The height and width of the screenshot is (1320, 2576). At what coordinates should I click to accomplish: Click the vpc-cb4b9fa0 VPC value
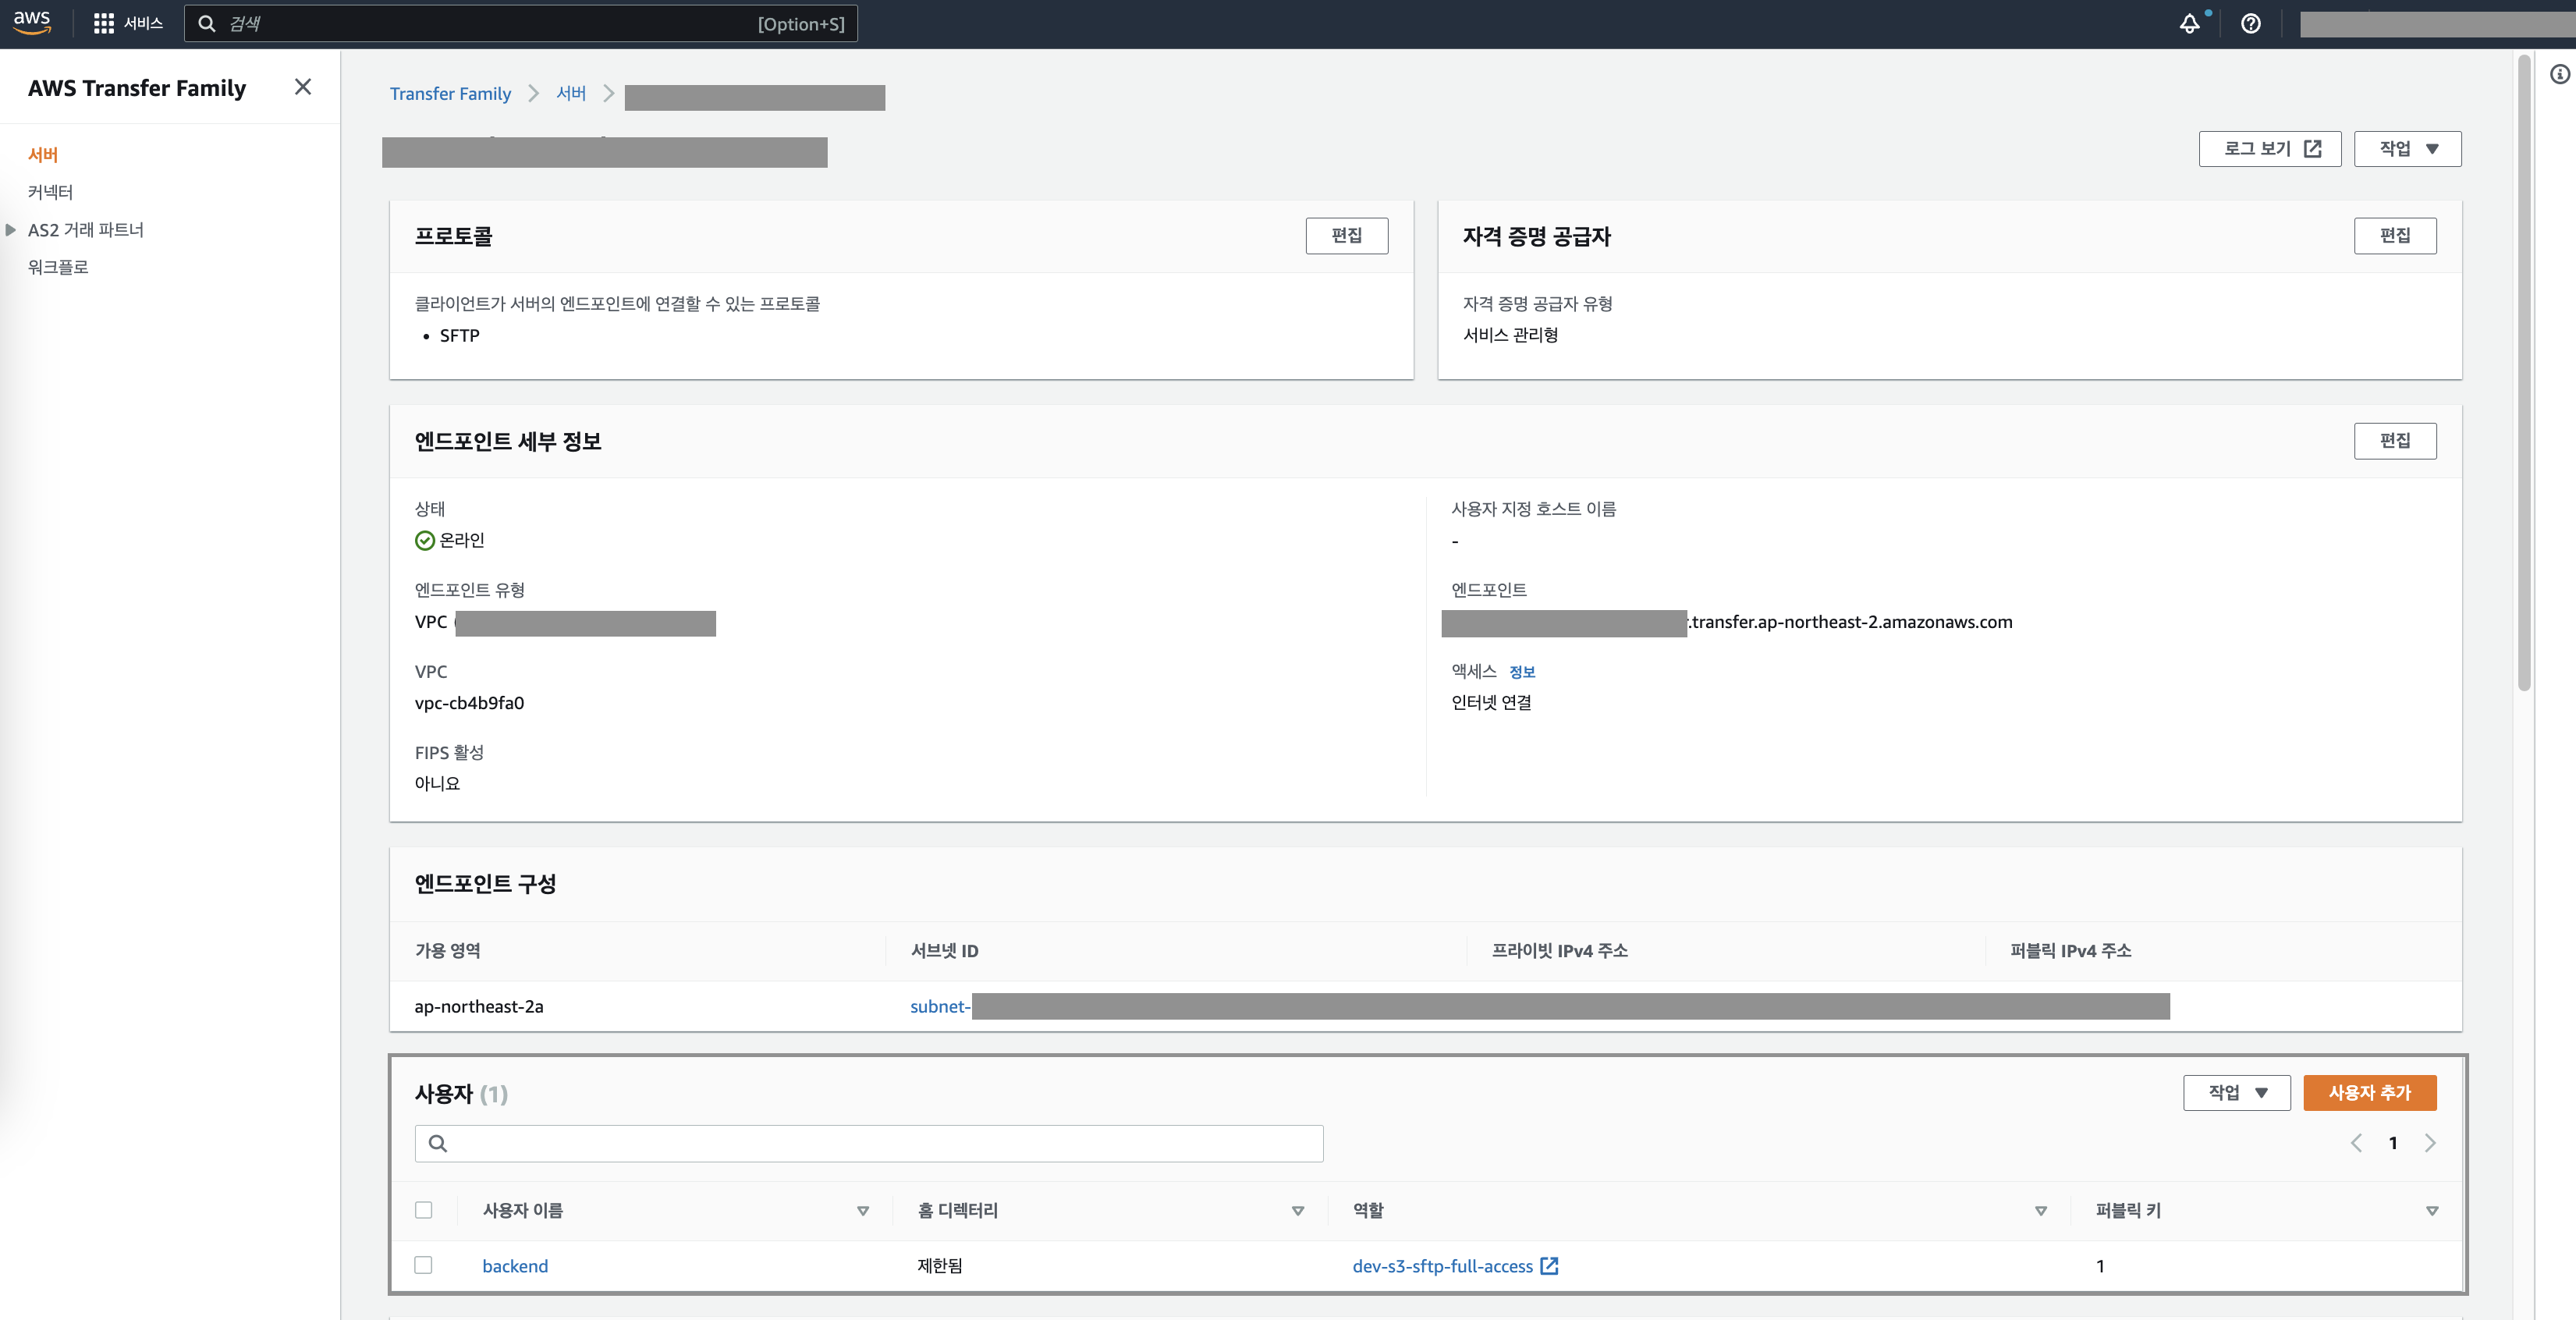(x=469, y=703)
